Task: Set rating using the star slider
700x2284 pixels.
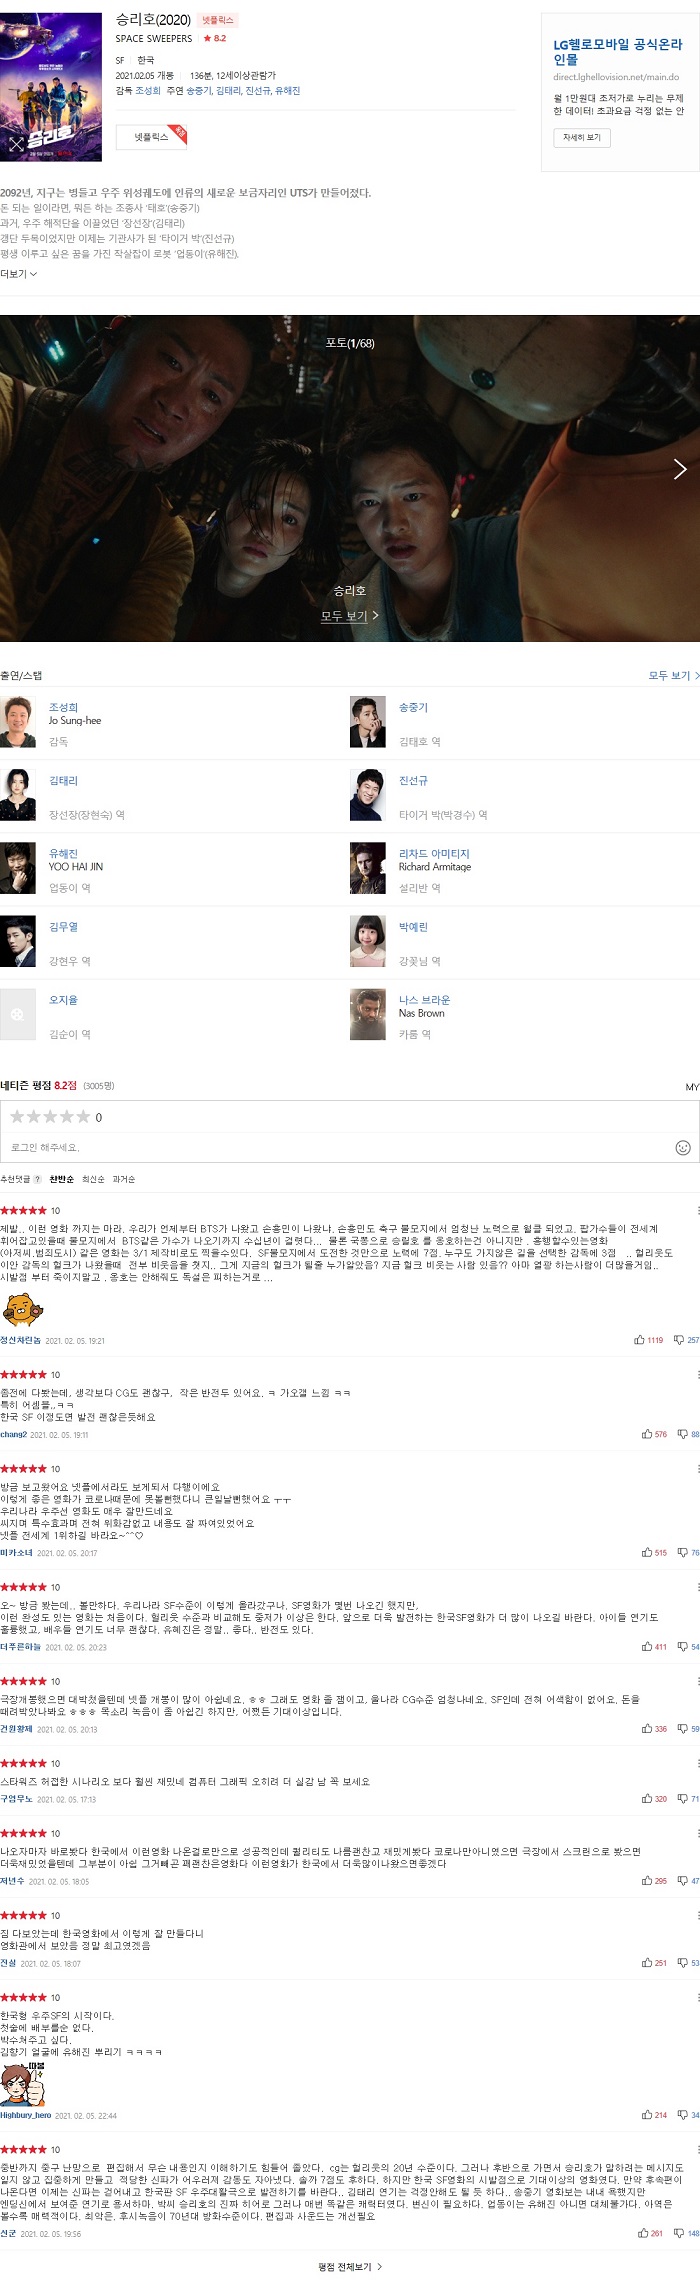Action: tap(49, 1116)
